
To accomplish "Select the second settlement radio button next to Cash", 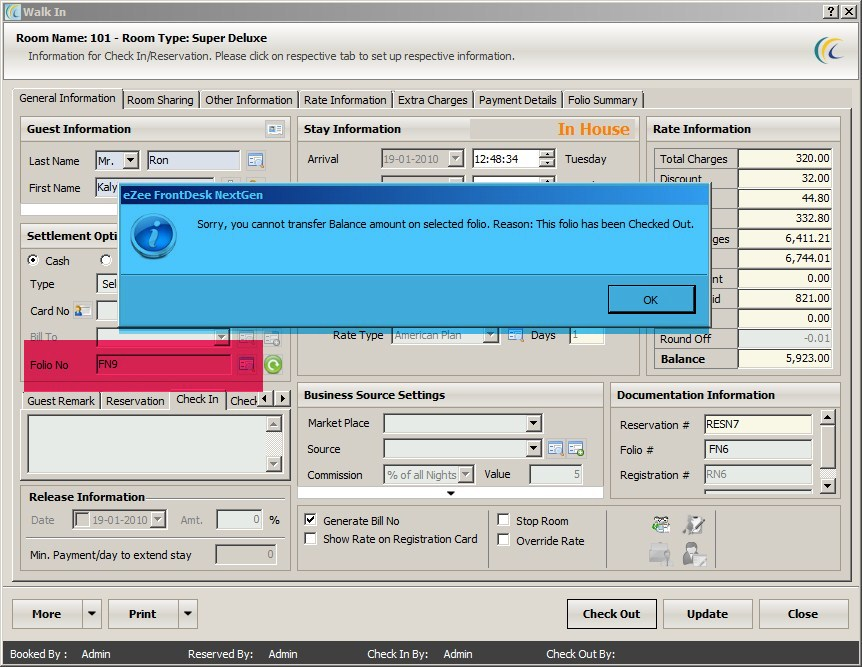I will coord(106,260).
